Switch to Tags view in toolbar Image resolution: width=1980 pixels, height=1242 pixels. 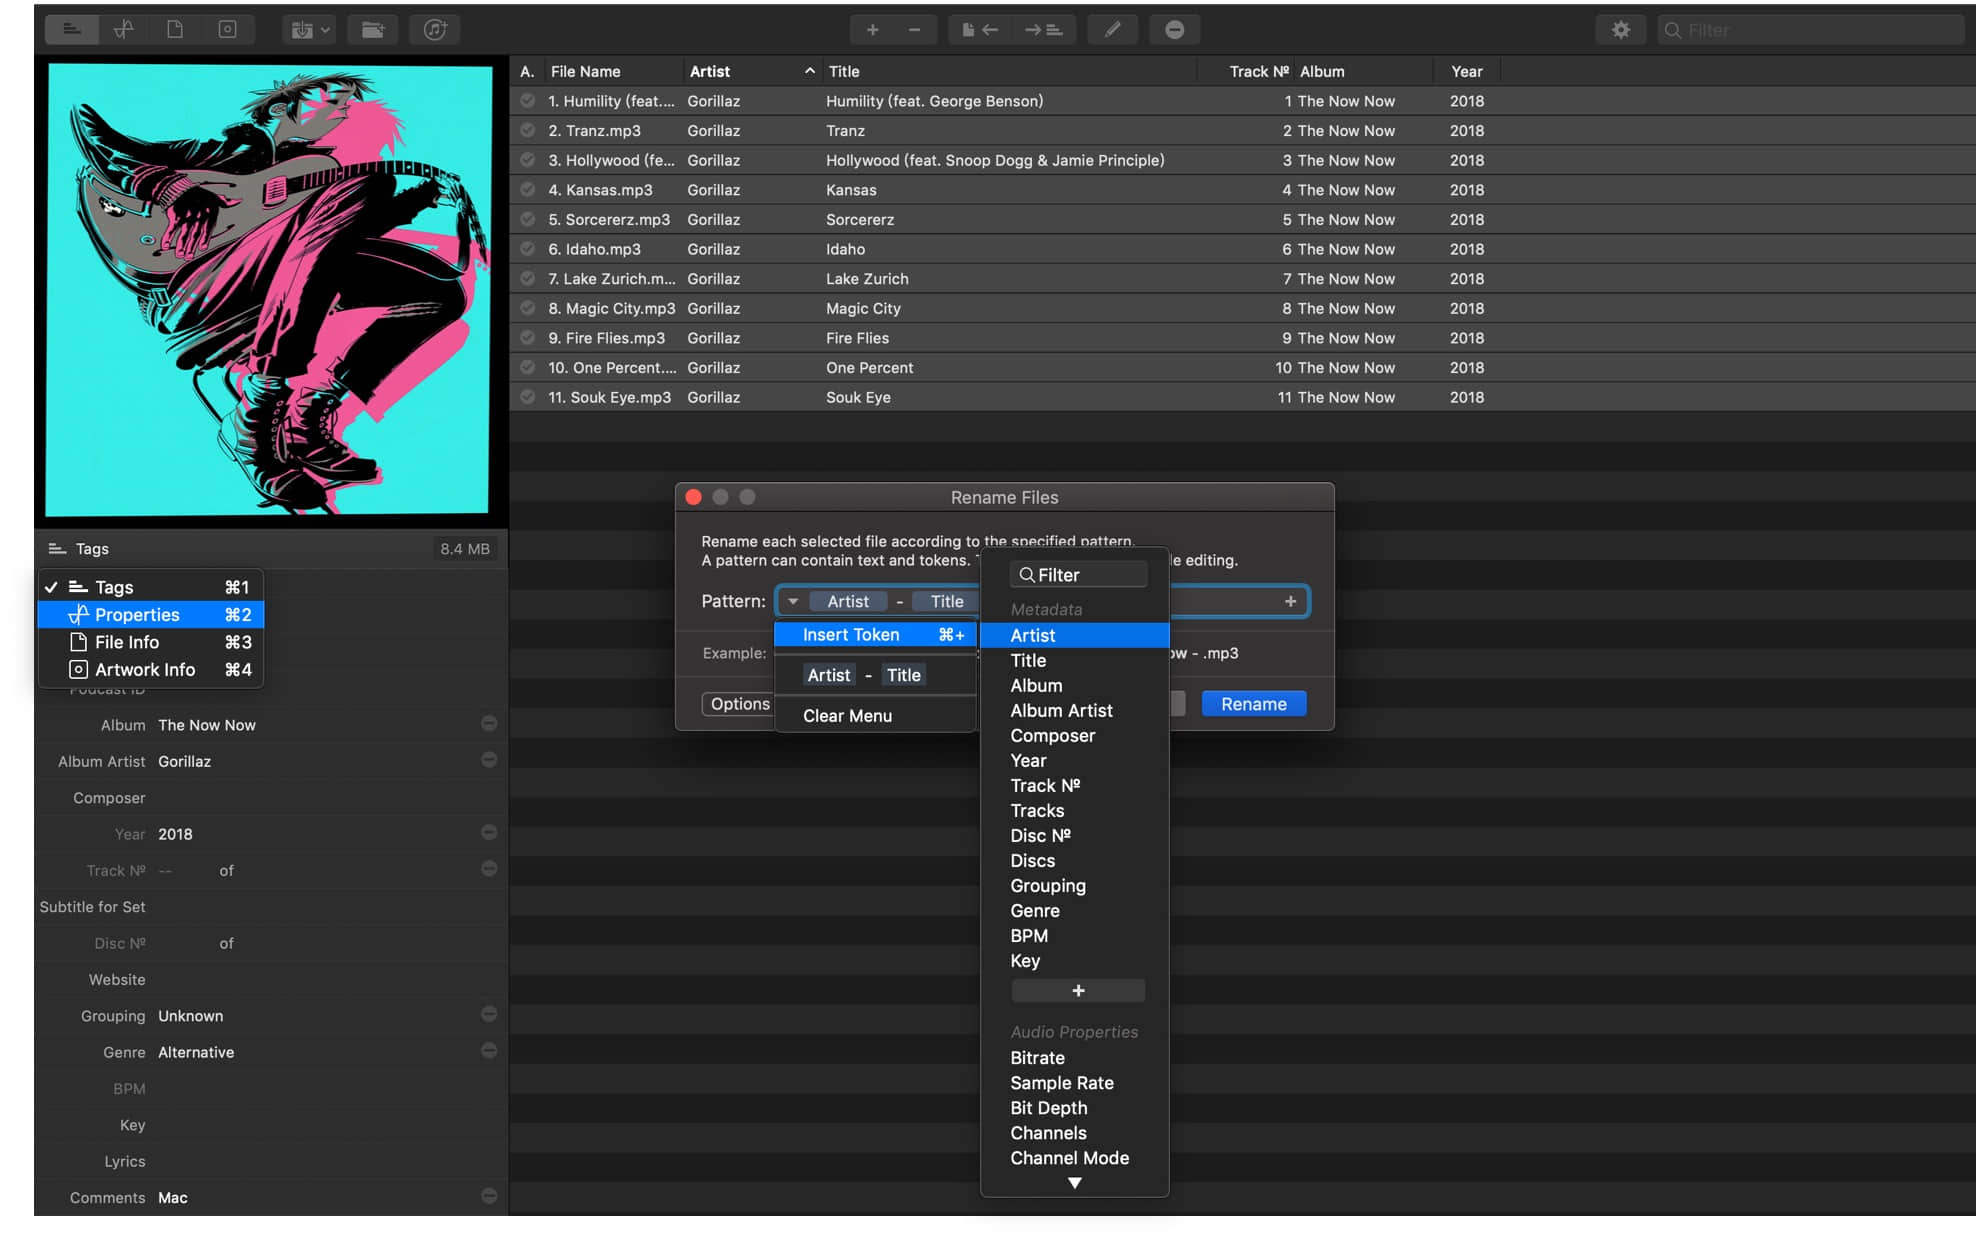point(72,29)
